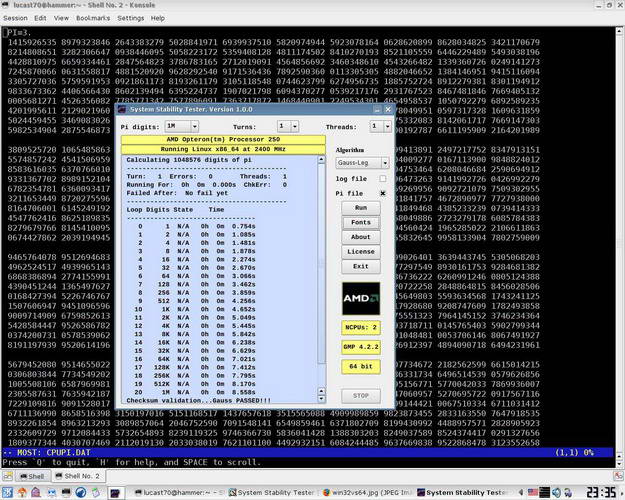Click the GMP 4.2.2 yellow label
Image resolution: width=625 pixels, height=500 pixels.
pyautogui.click(x=361, y=347)
